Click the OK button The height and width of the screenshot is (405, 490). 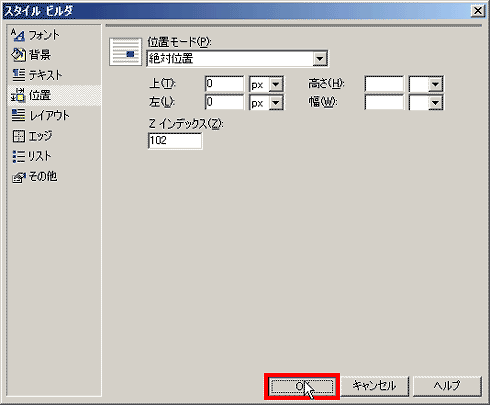click(x=302, y=386)
